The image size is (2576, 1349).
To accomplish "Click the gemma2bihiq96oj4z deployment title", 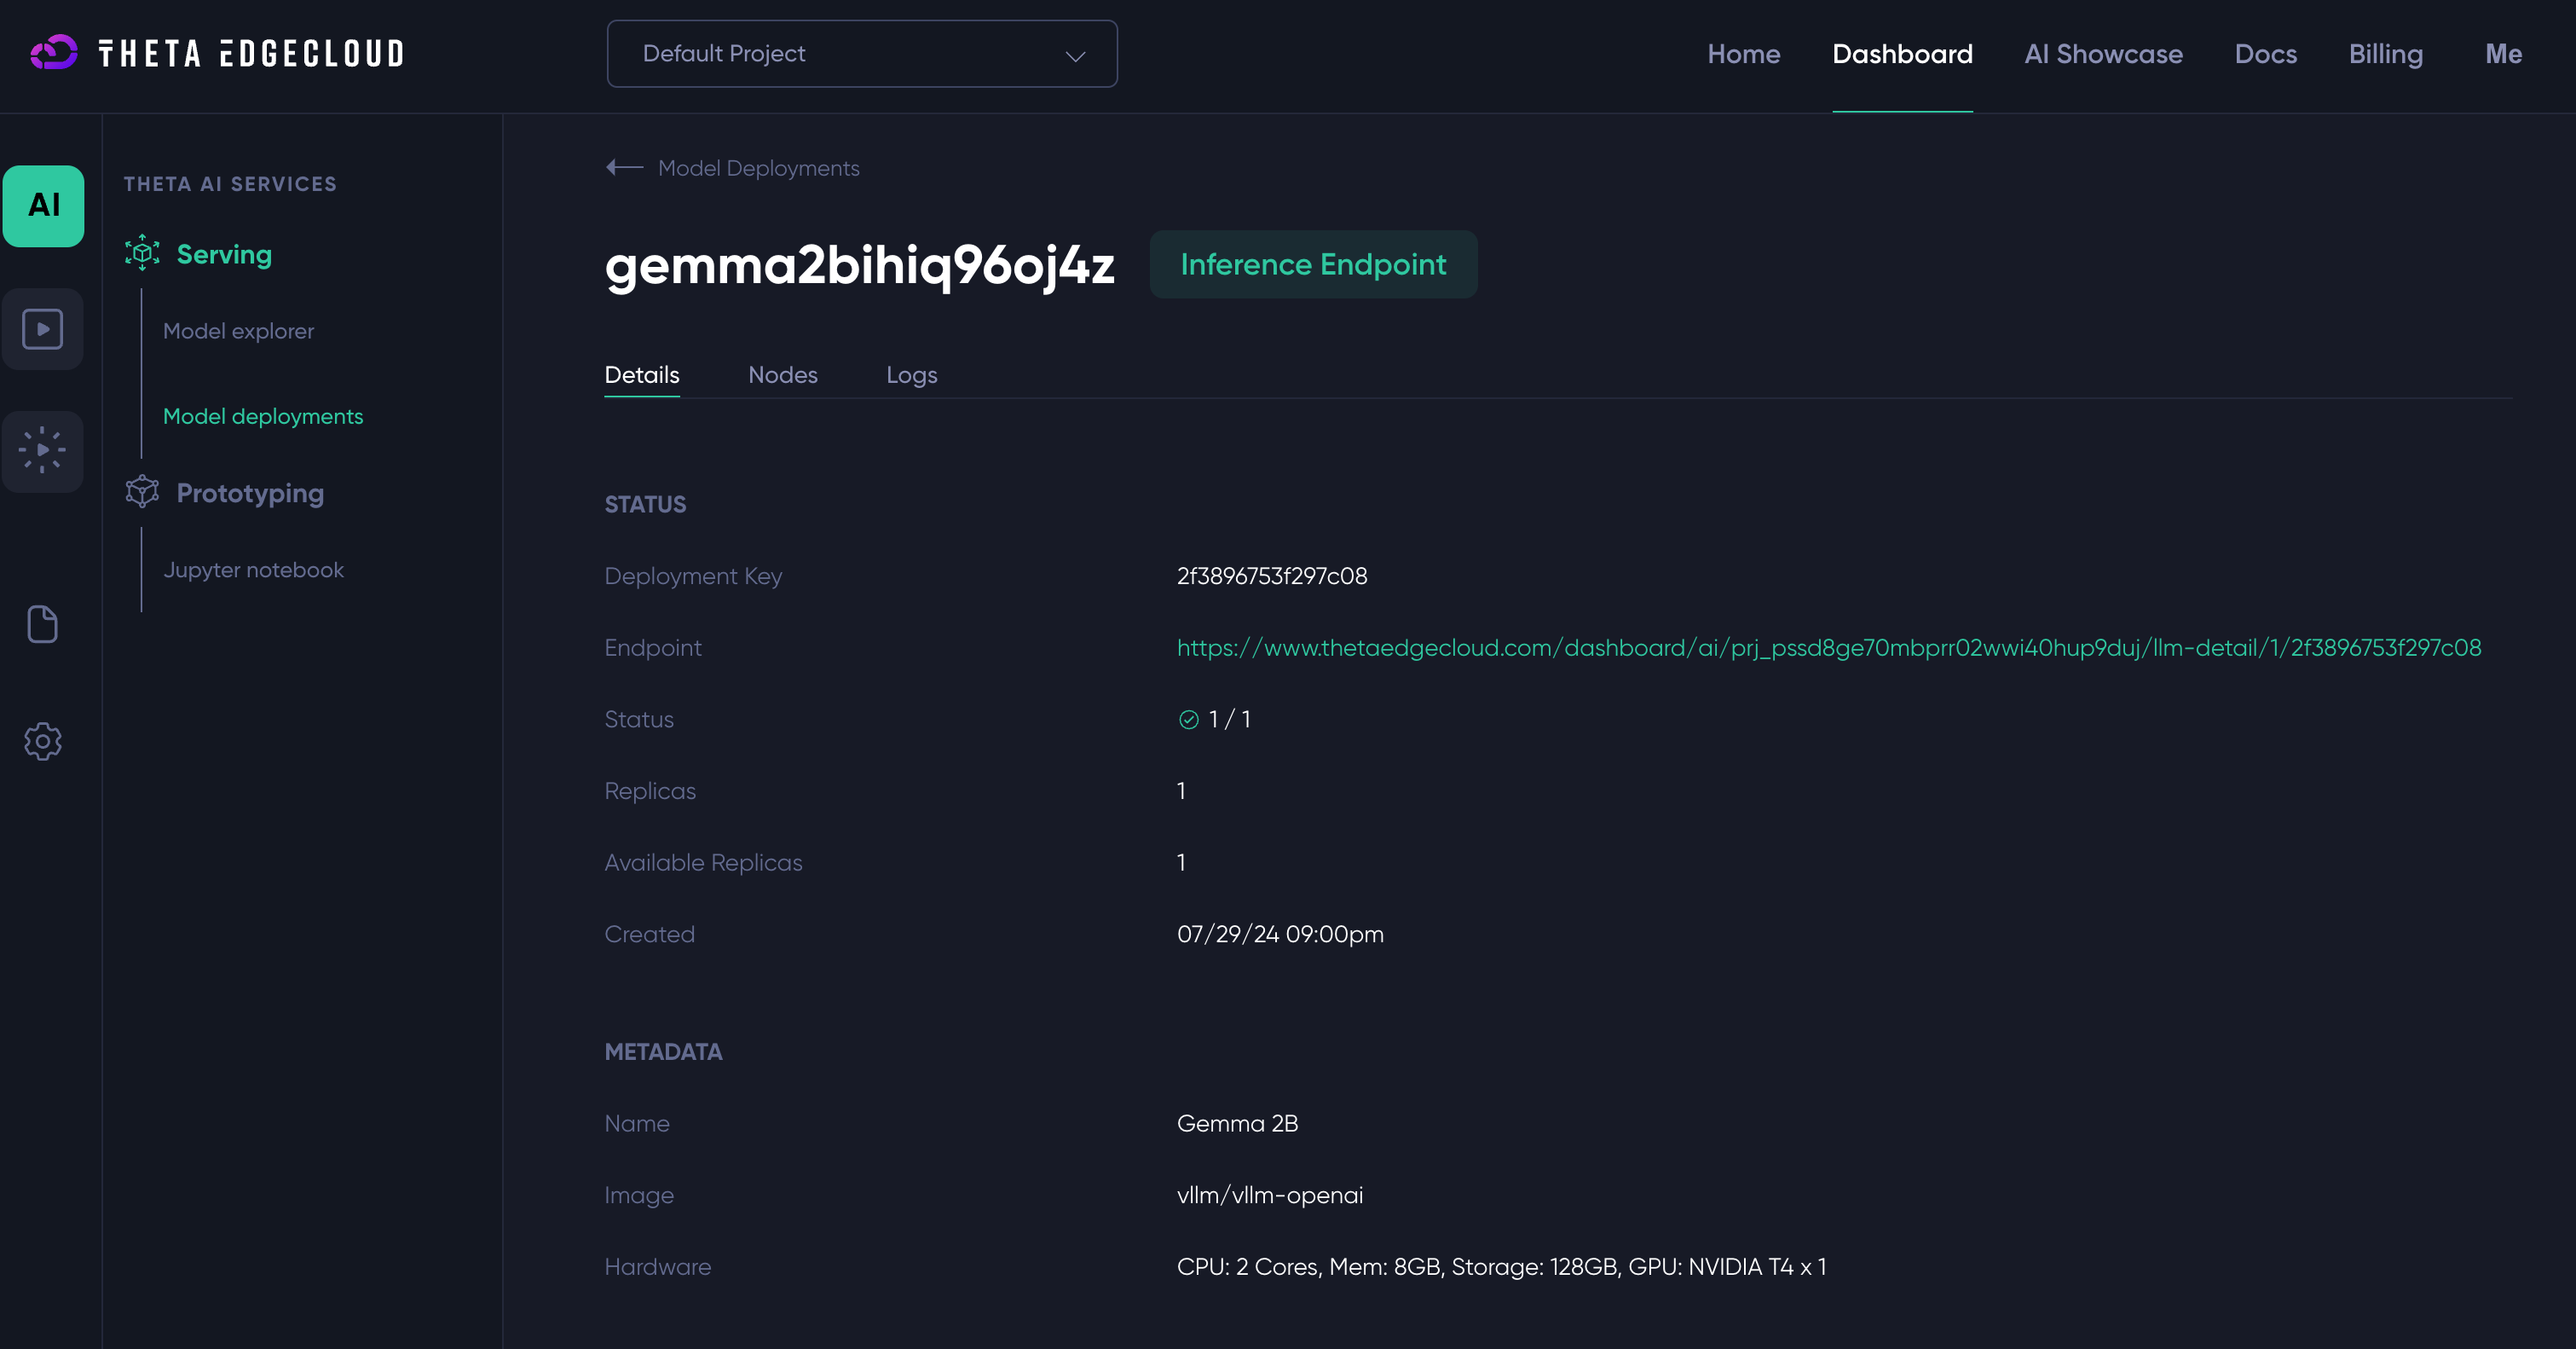I will click(x=859, y=266).
